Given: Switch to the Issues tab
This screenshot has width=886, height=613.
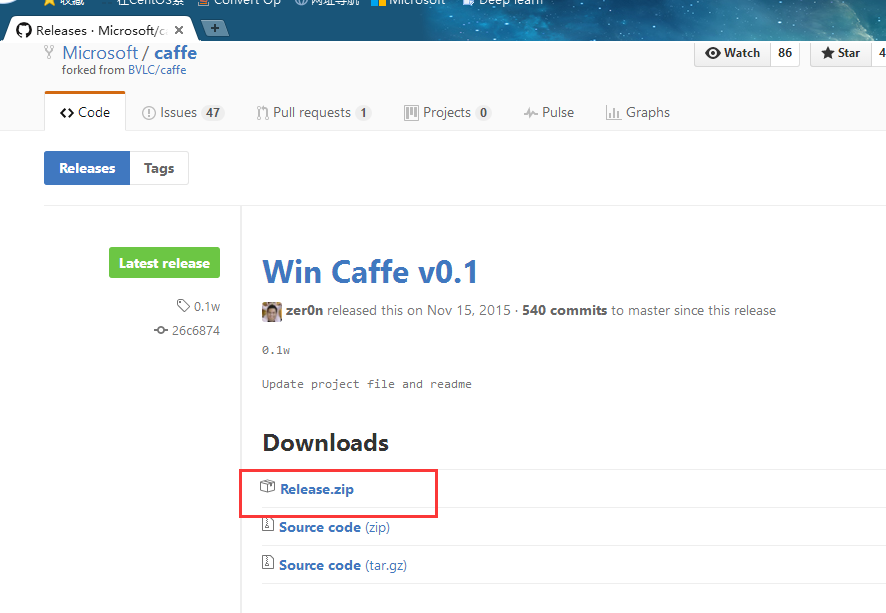Looking at the screenshot, I should [183, 112].
